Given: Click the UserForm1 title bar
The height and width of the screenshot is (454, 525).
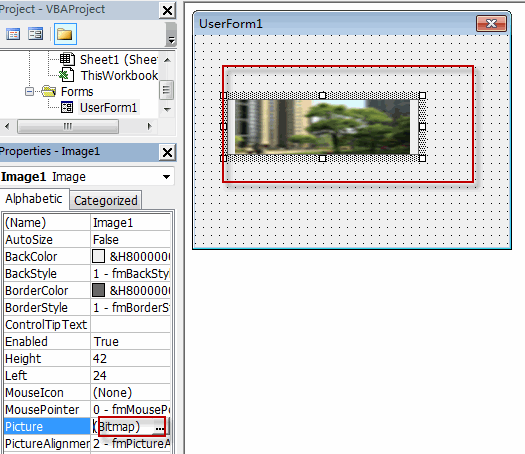Looking at the screenshot, I should (x=335, y=24).
